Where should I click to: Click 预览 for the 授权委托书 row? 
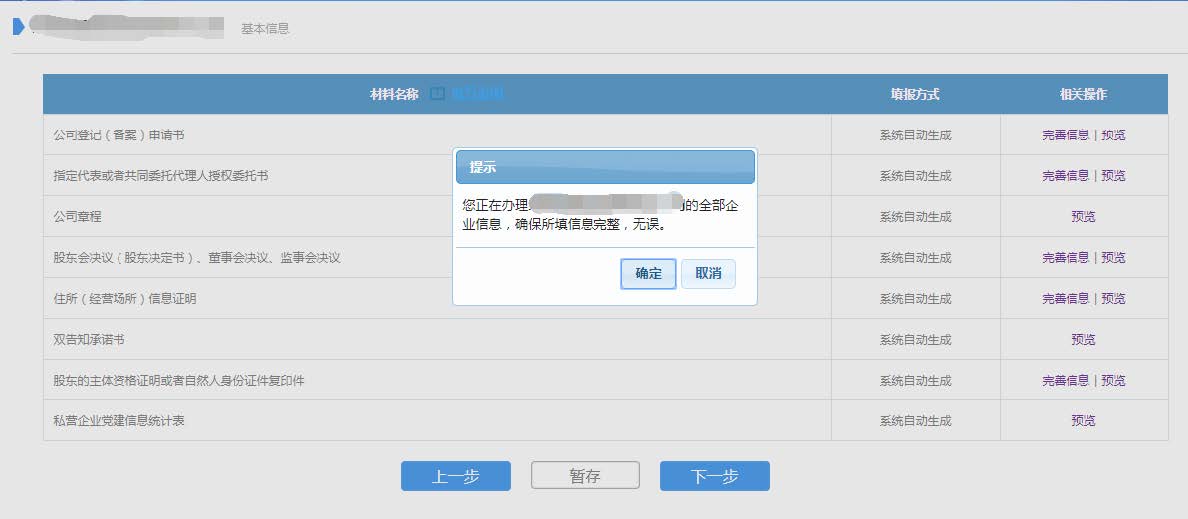[1113, 176]
